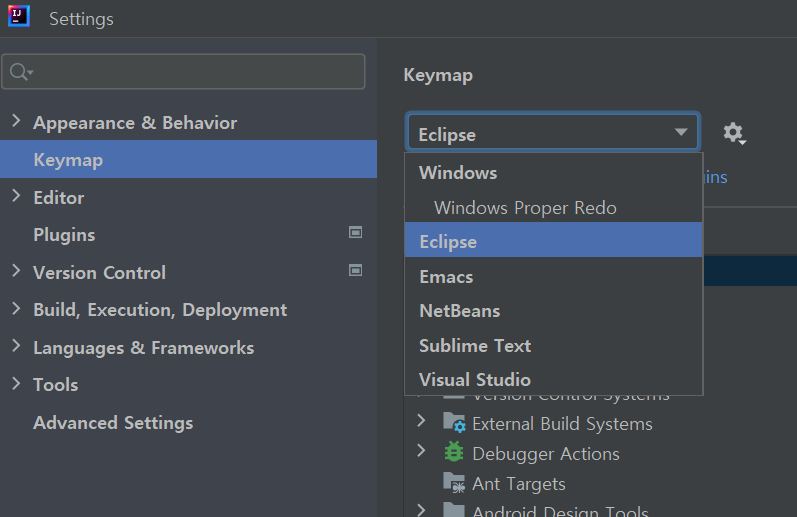The height and width of the screenshot is (517, 797).
Task: Select Version Control category label
Action: [x=100, y=272]
